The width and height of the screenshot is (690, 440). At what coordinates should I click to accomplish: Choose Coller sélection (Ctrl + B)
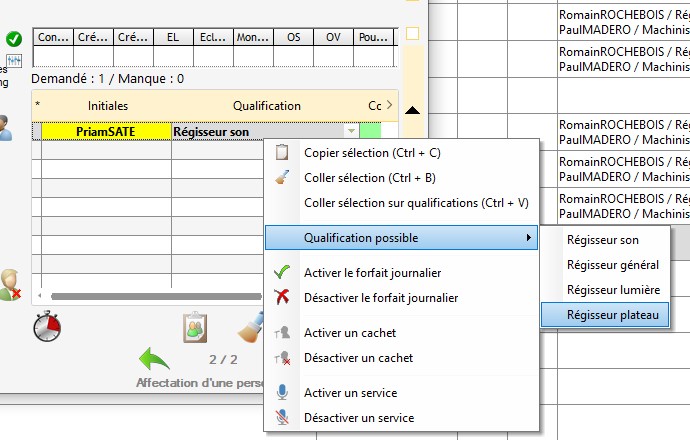(369, 178)
